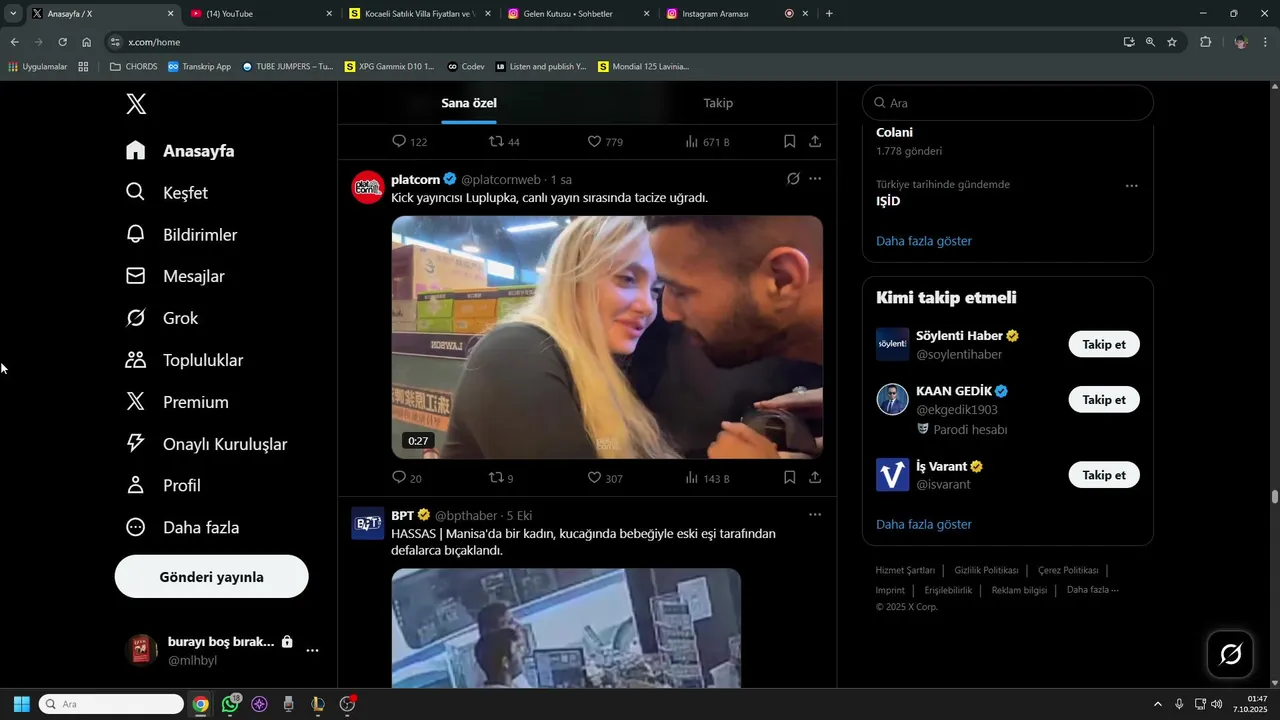
Task: Open Hizmet Şartları link
Action: click(x=905, y=570)
